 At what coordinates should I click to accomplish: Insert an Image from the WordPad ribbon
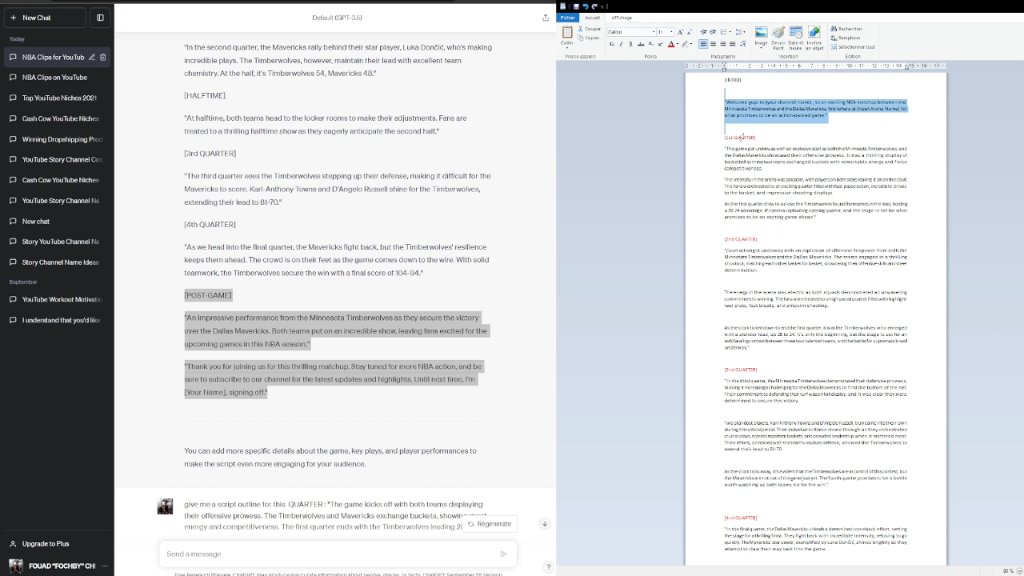761,38
